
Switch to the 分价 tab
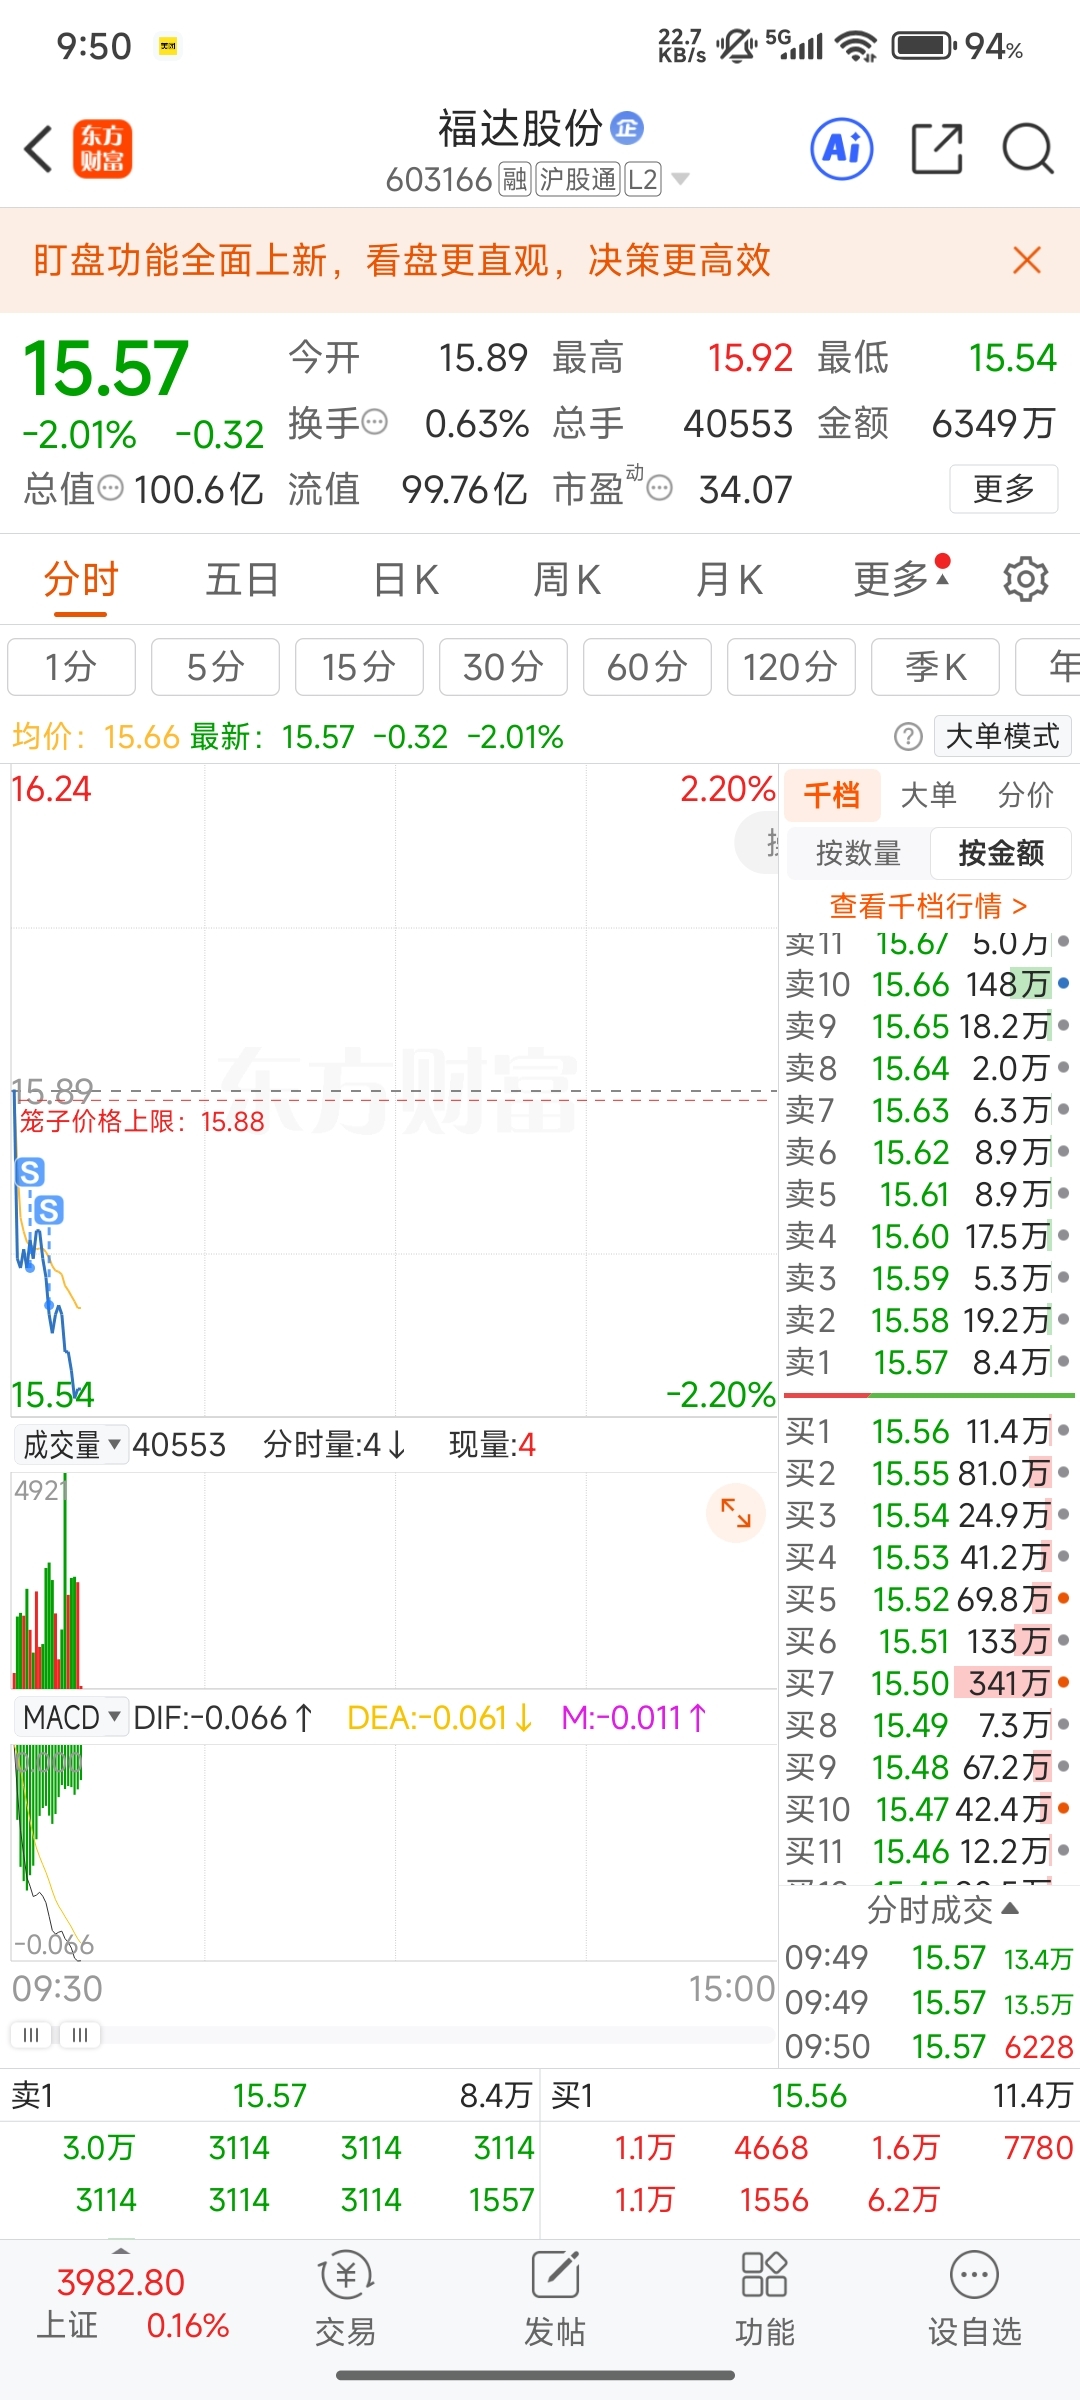coord(1026,795)
